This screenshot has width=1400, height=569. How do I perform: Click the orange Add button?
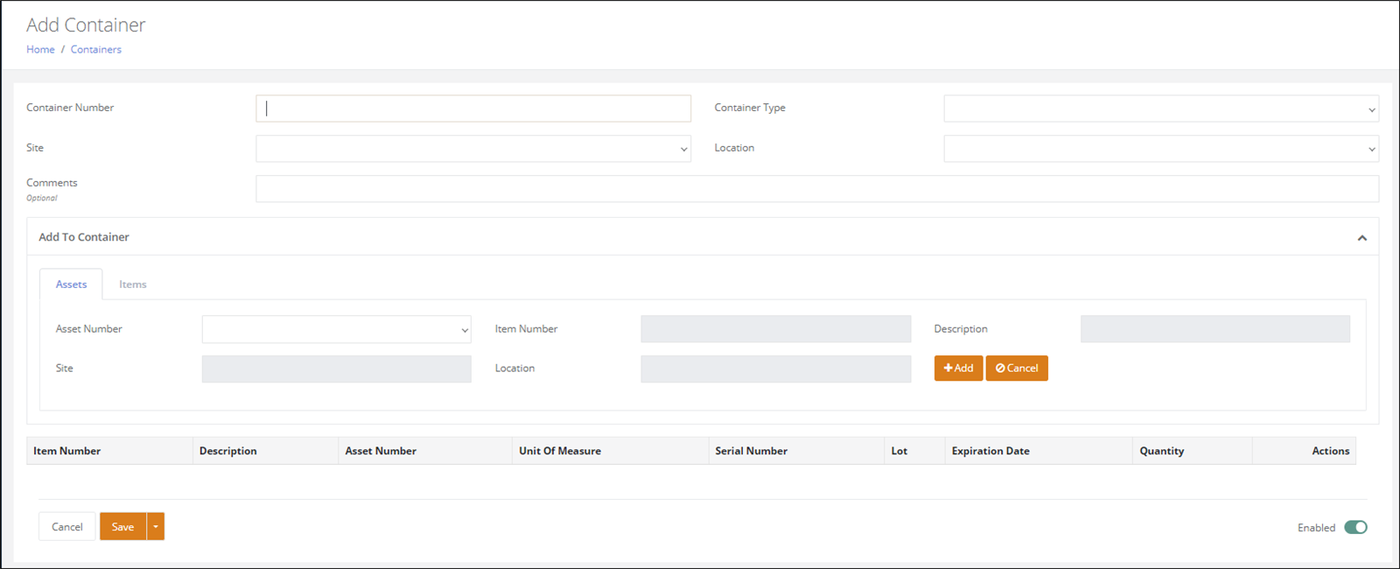(x=959, y=368)
